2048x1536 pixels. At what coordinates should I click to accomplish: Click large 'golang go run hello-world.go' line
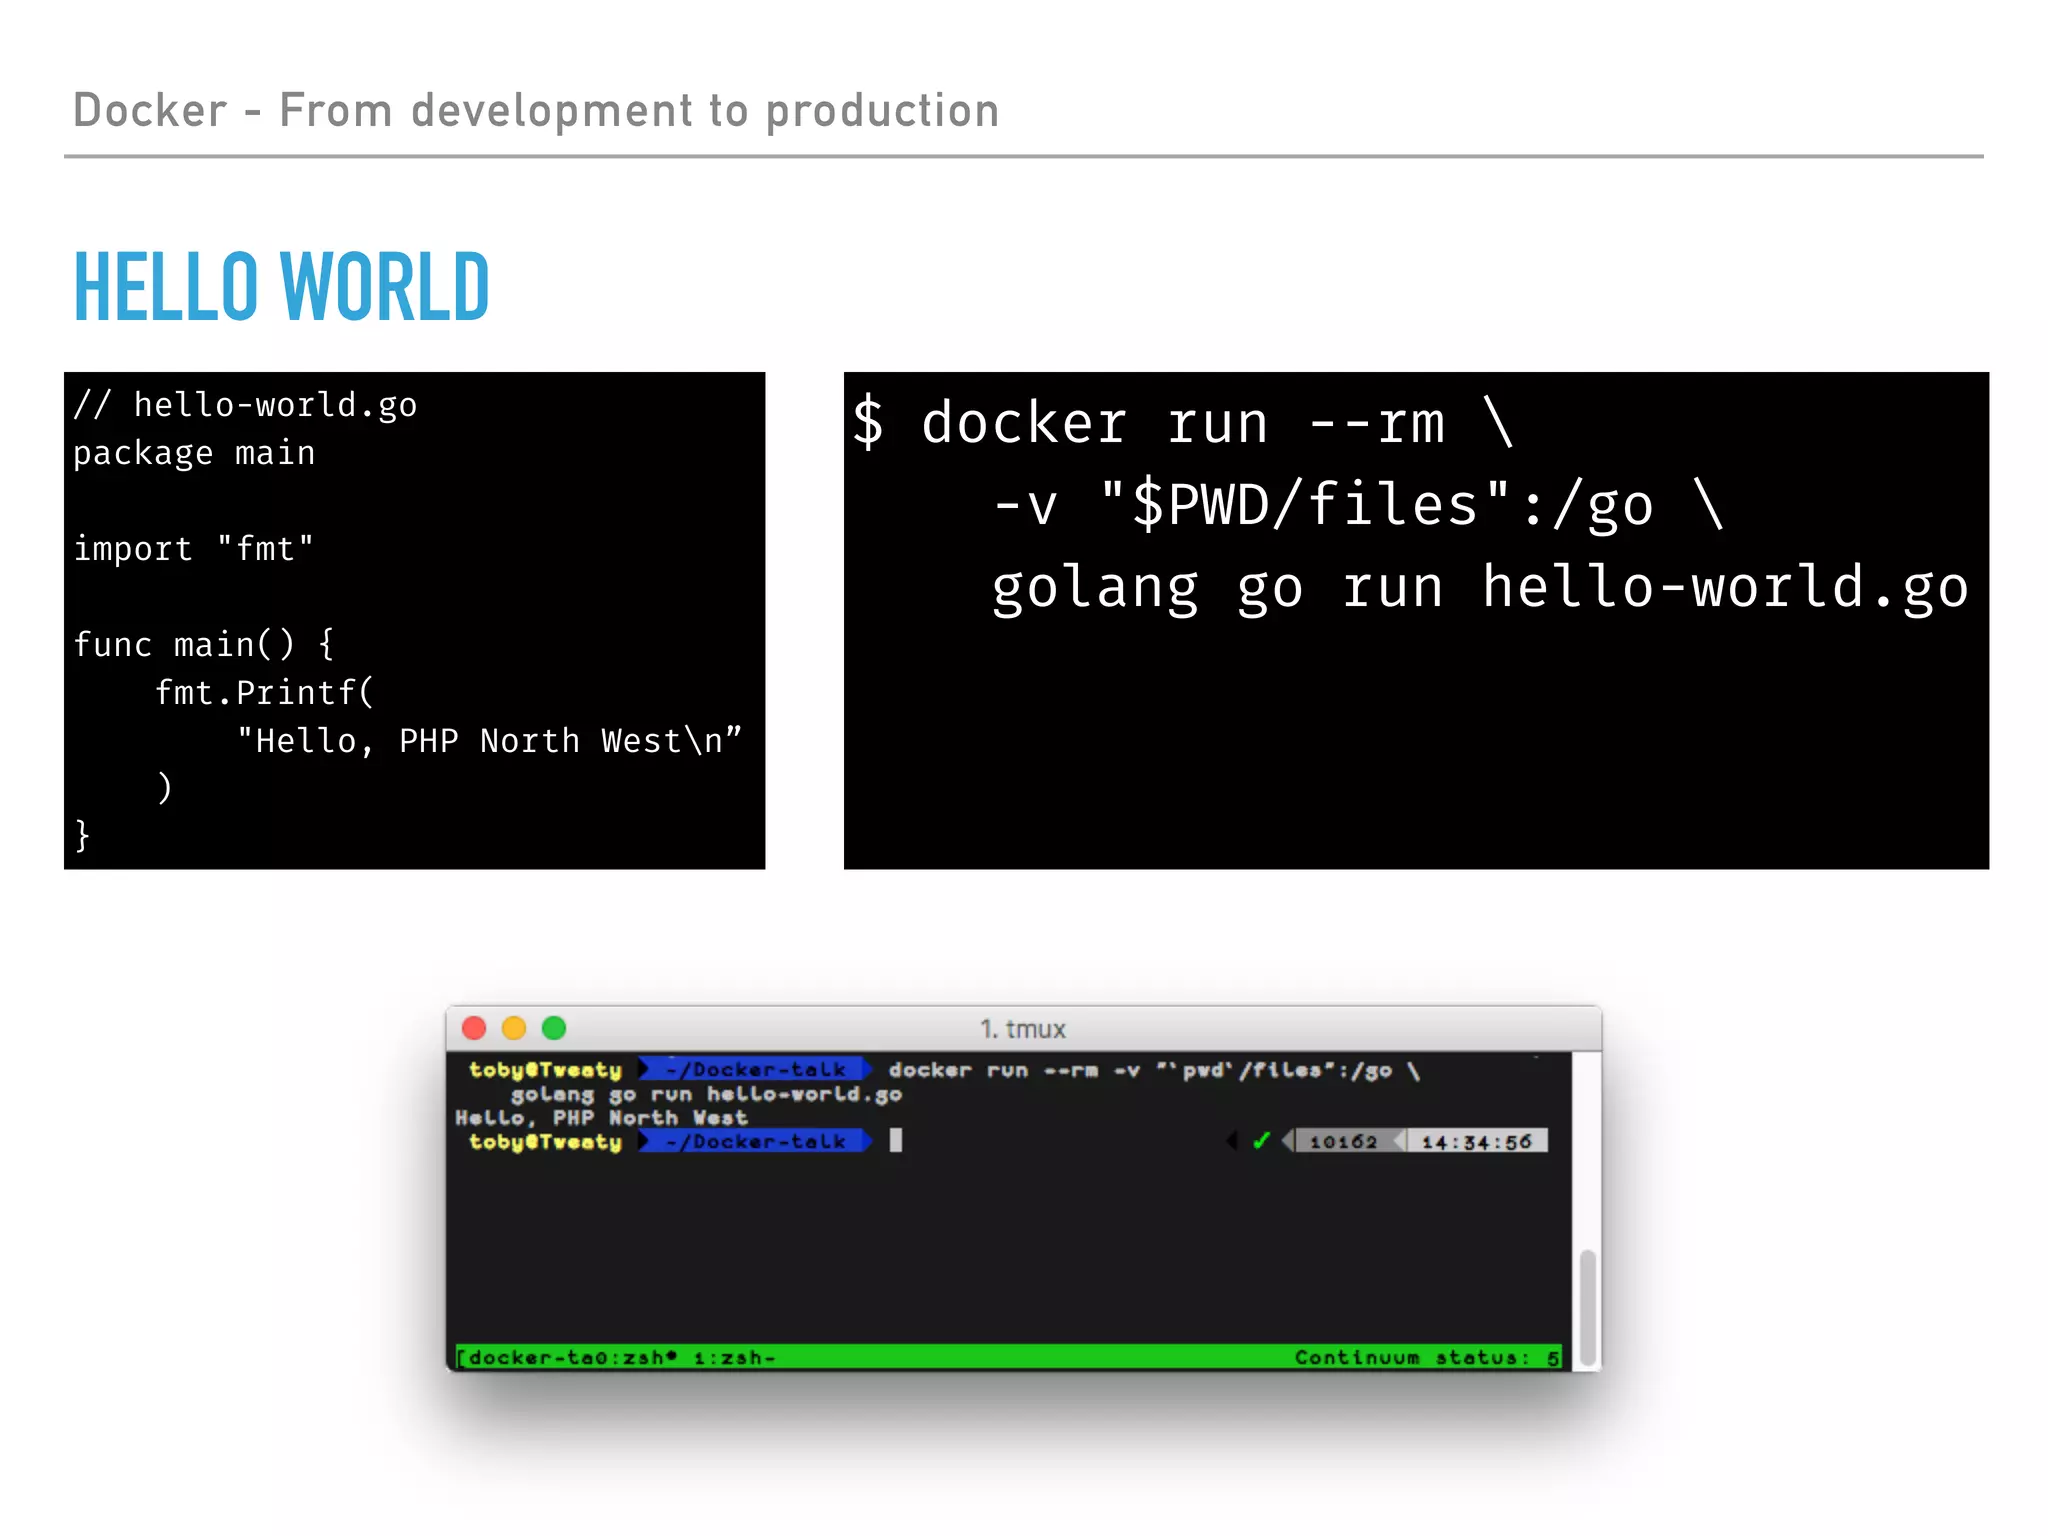click(1480, 588)
